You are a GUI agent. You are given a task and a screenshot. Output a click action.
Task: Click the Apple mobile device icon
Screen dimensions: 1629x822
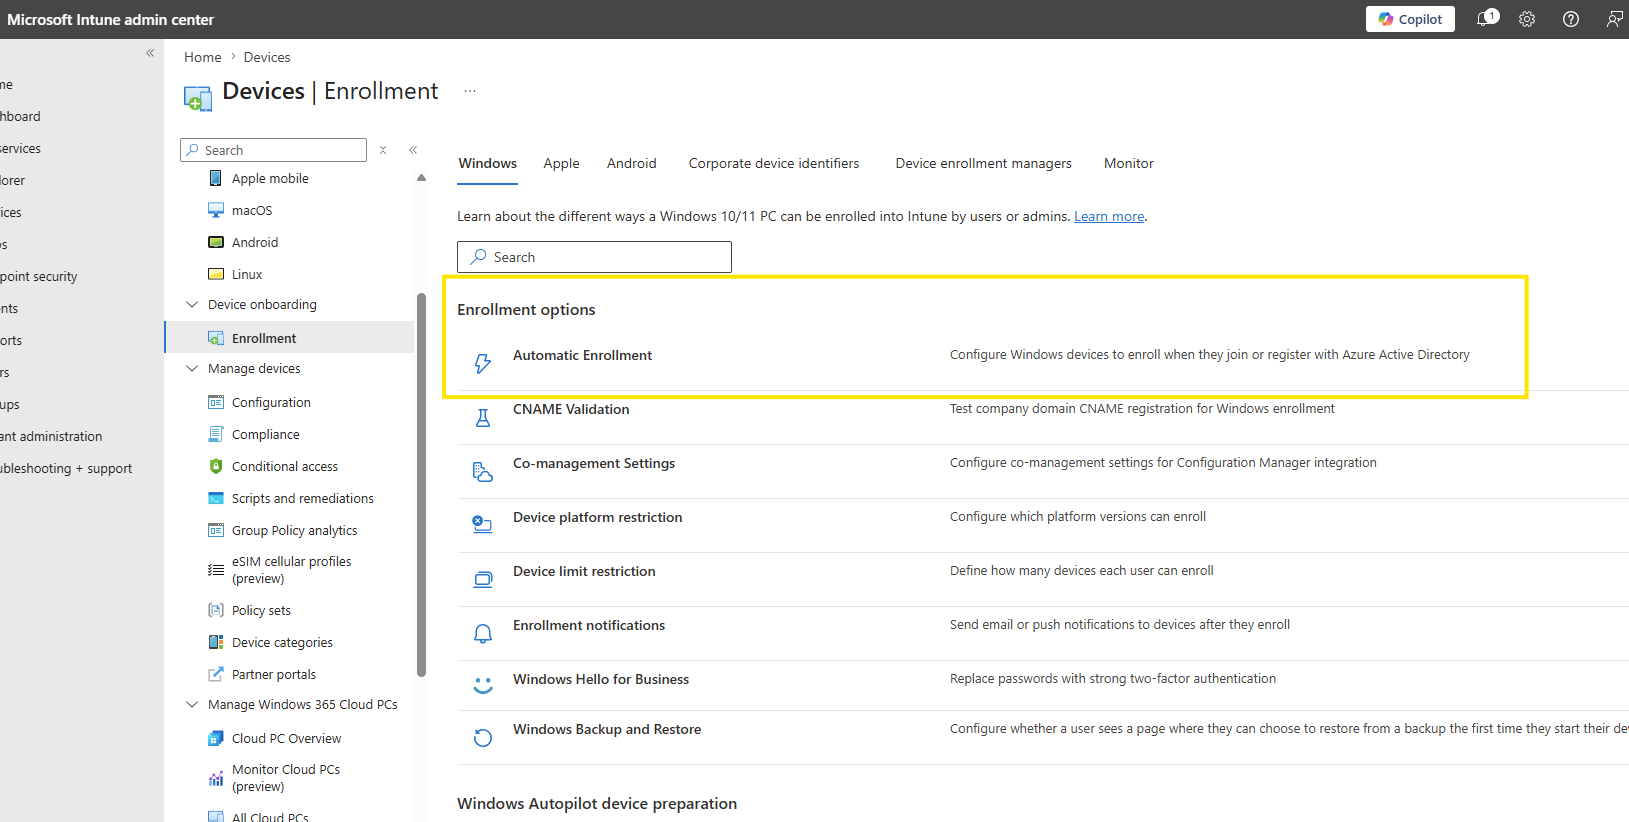215,178
